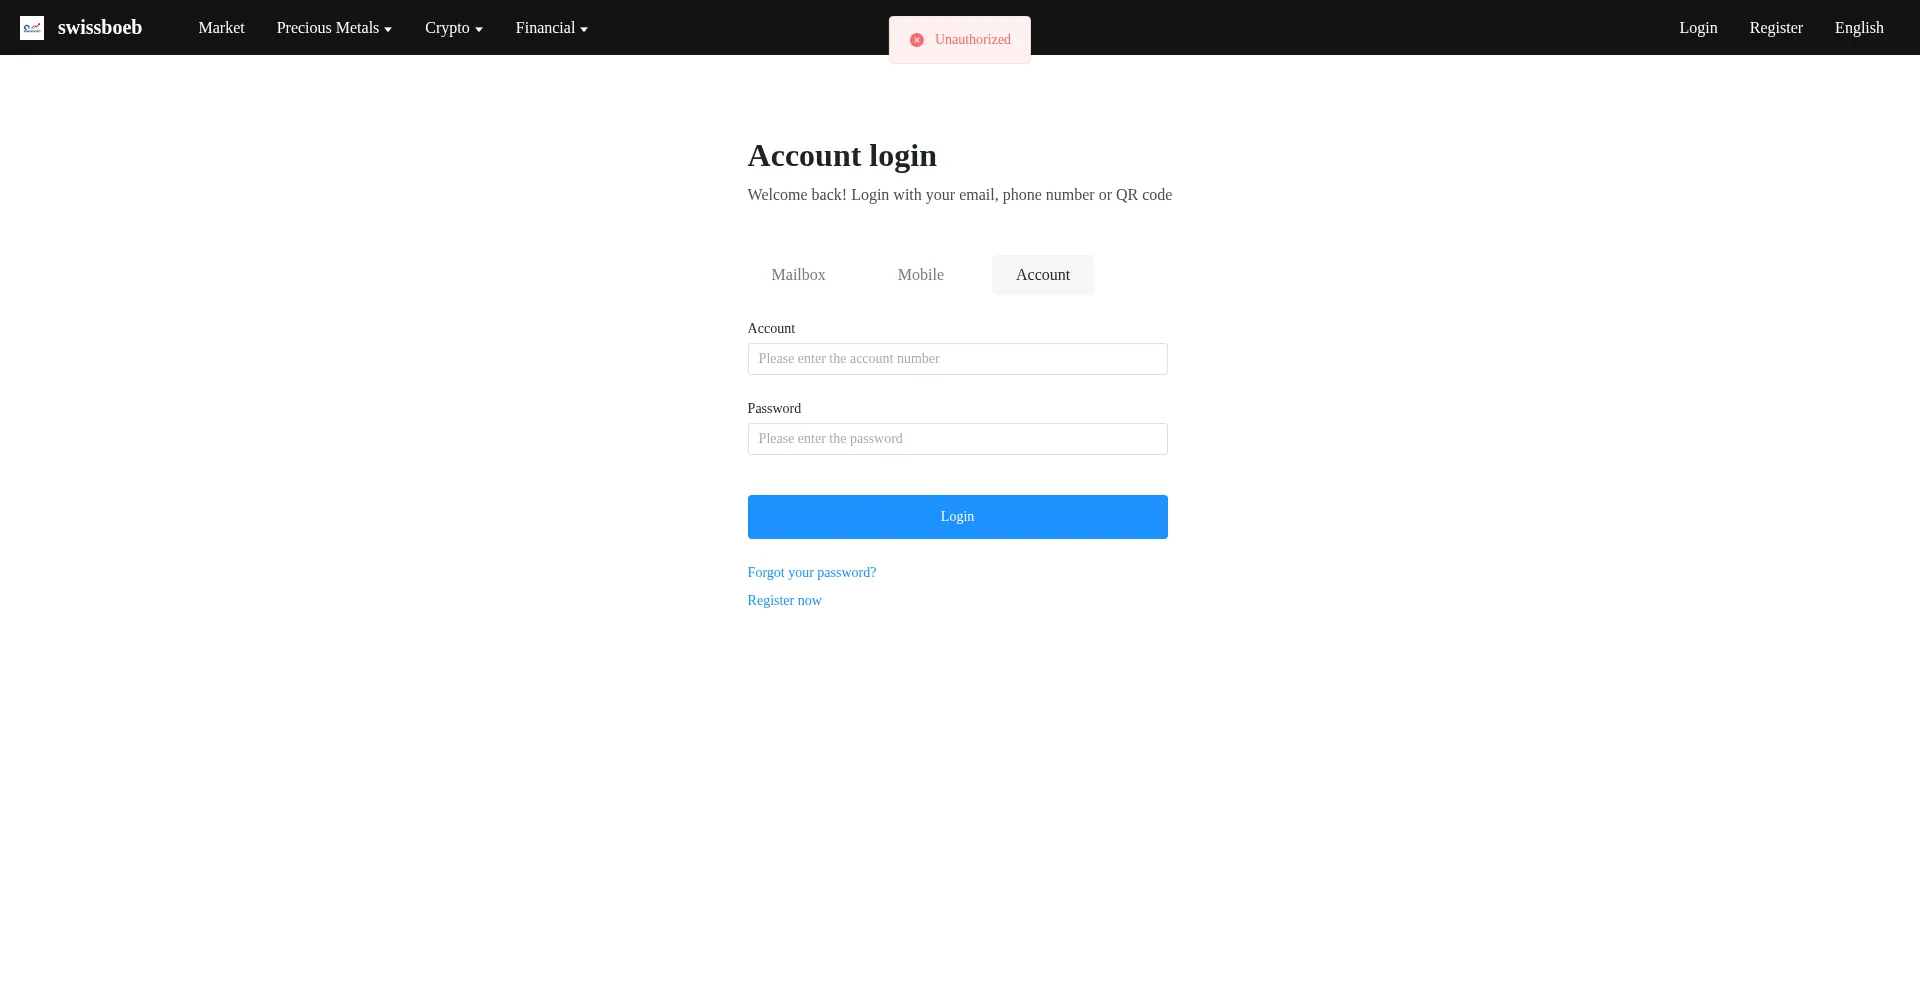Image resolution: width=1920 pixels, height=993 pixels.
Task: Click the swissboeb logo icon
Action: (32, 28)
